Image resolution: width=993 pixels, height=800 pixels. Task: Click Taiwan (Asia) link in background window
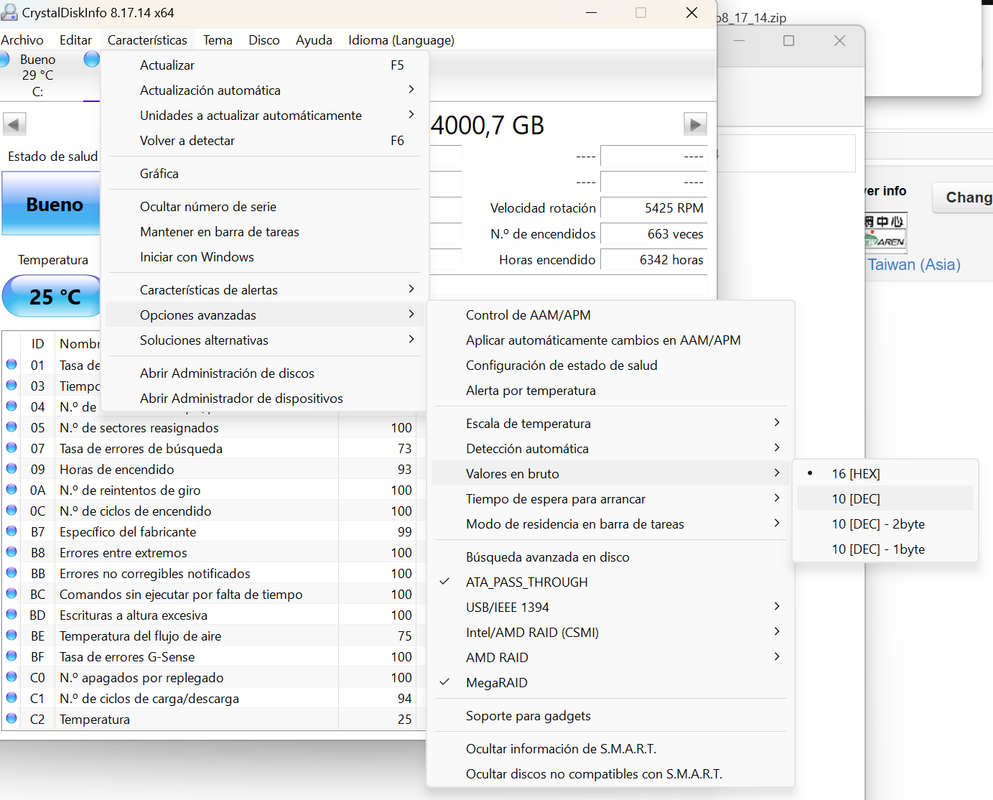click(x=914, y=265)
